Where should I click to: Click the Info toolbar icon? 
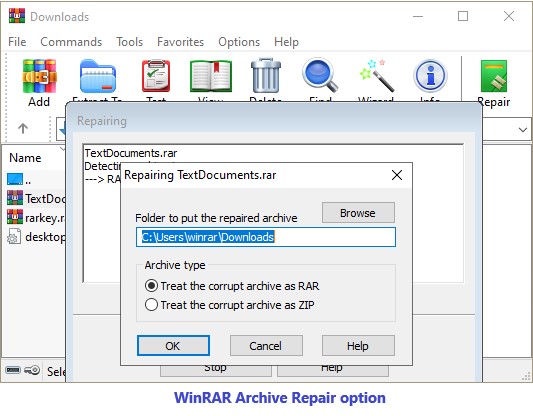[430, 76]
